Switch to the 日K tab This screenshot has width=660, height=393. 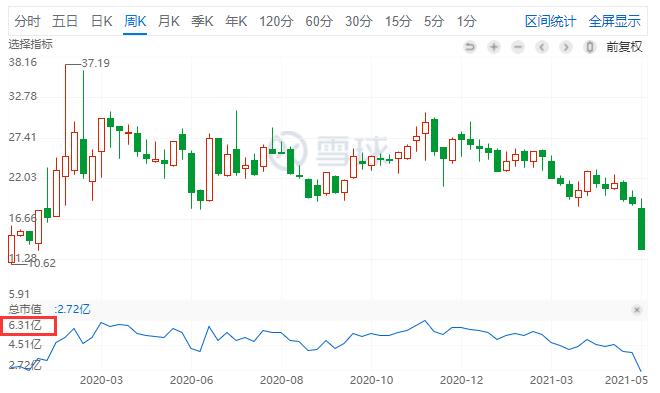[101, 21]
